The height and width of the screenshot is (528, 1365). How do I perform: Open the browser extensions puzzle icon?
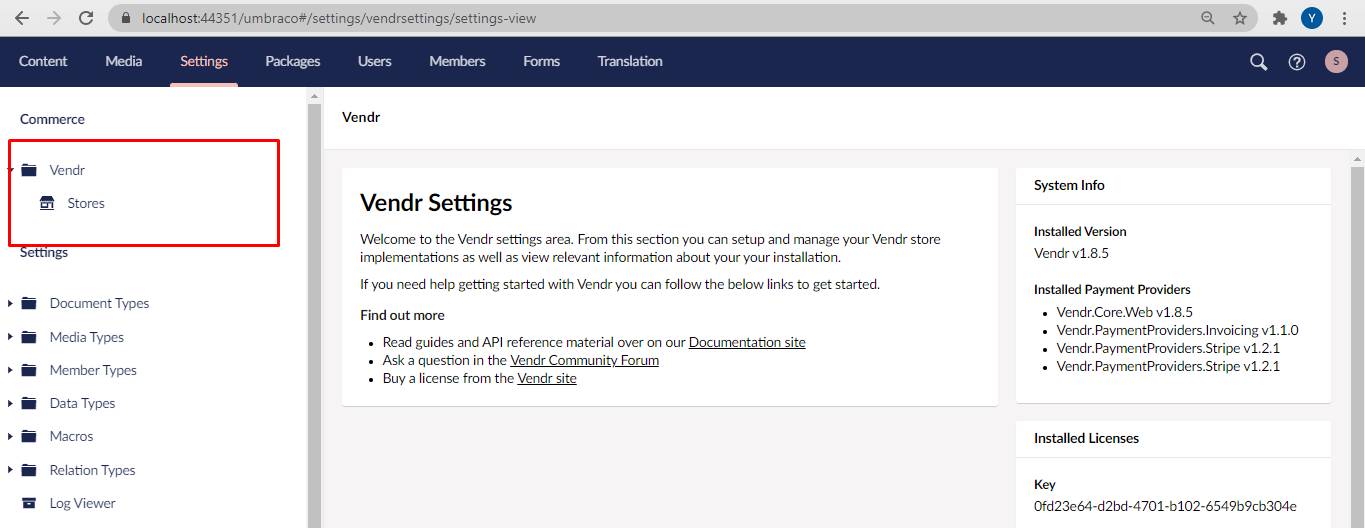(1279, 18)
